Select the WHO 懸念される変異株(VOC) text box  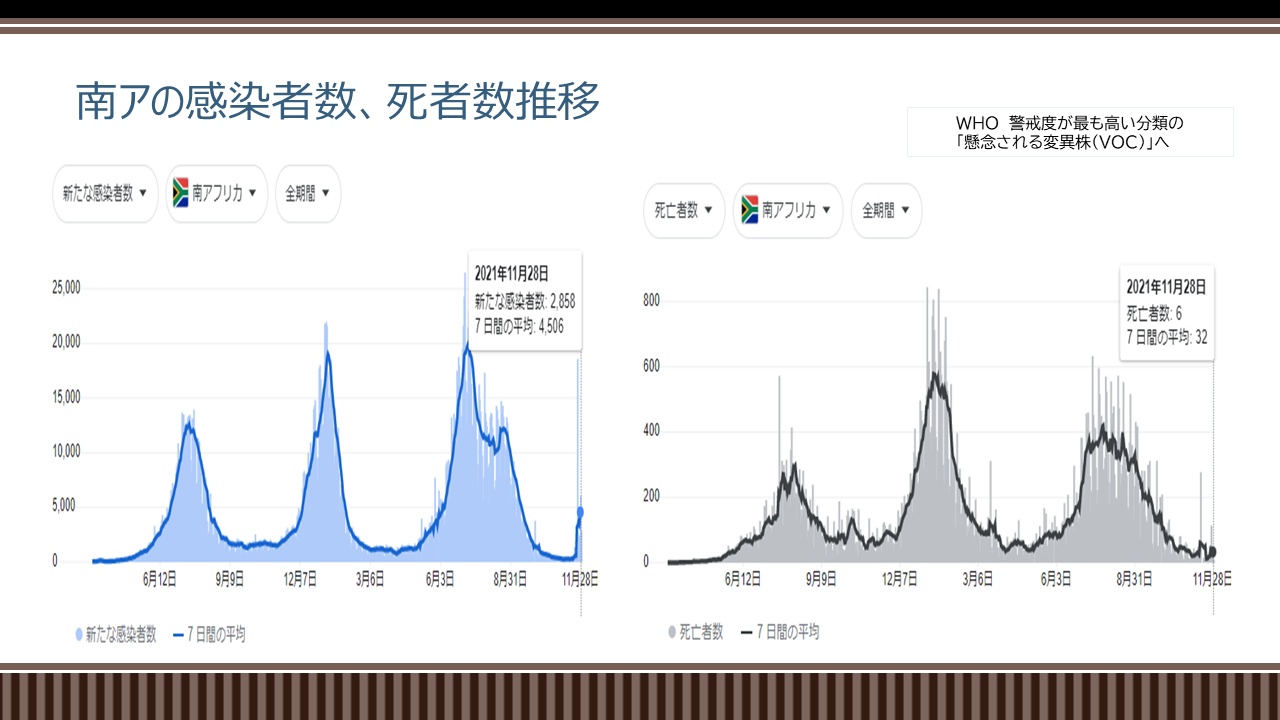coord(1070,132)
